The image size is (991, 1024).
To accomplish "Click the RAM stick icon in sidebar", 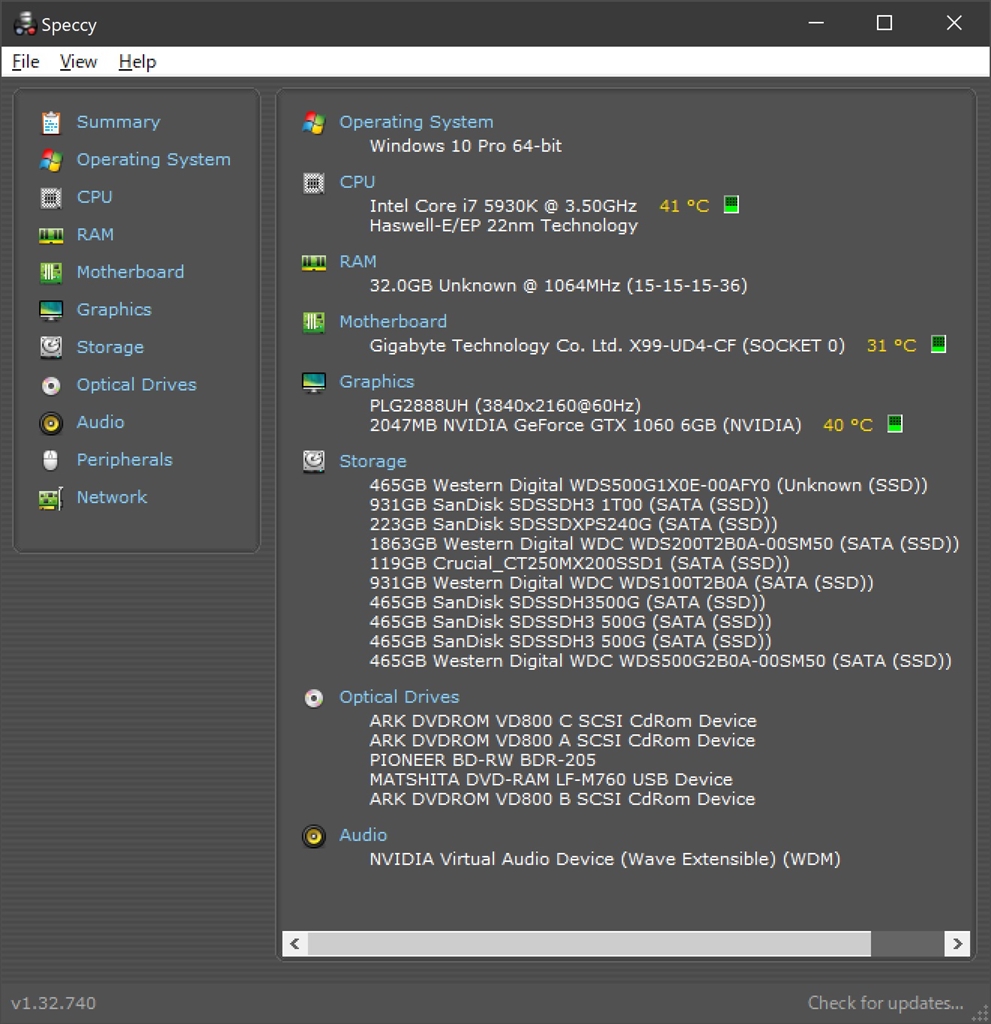I will [51, 235].
